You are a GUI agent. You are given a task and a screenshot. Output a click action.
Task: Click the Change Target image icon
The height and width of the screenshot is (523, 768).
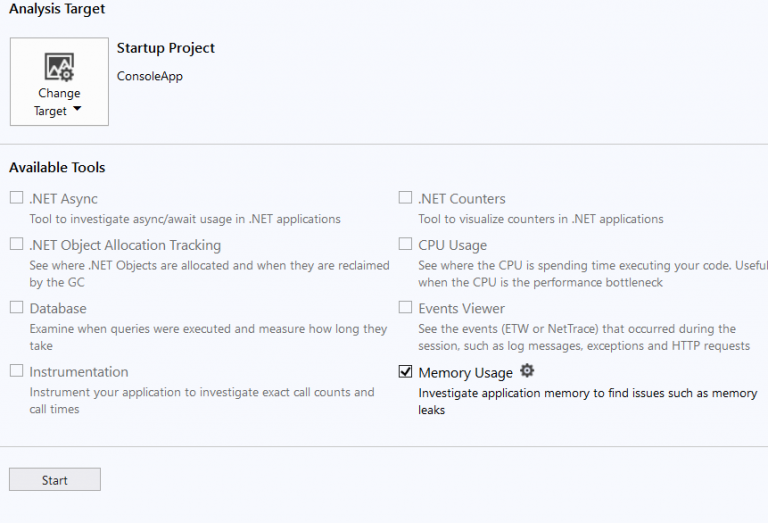59,67
